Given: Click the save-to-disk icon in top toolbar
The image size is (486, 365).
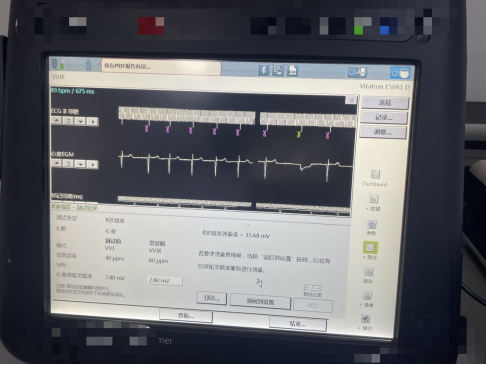Looking at the screenshot, I should pyautogui.click(x=293, y=71).
